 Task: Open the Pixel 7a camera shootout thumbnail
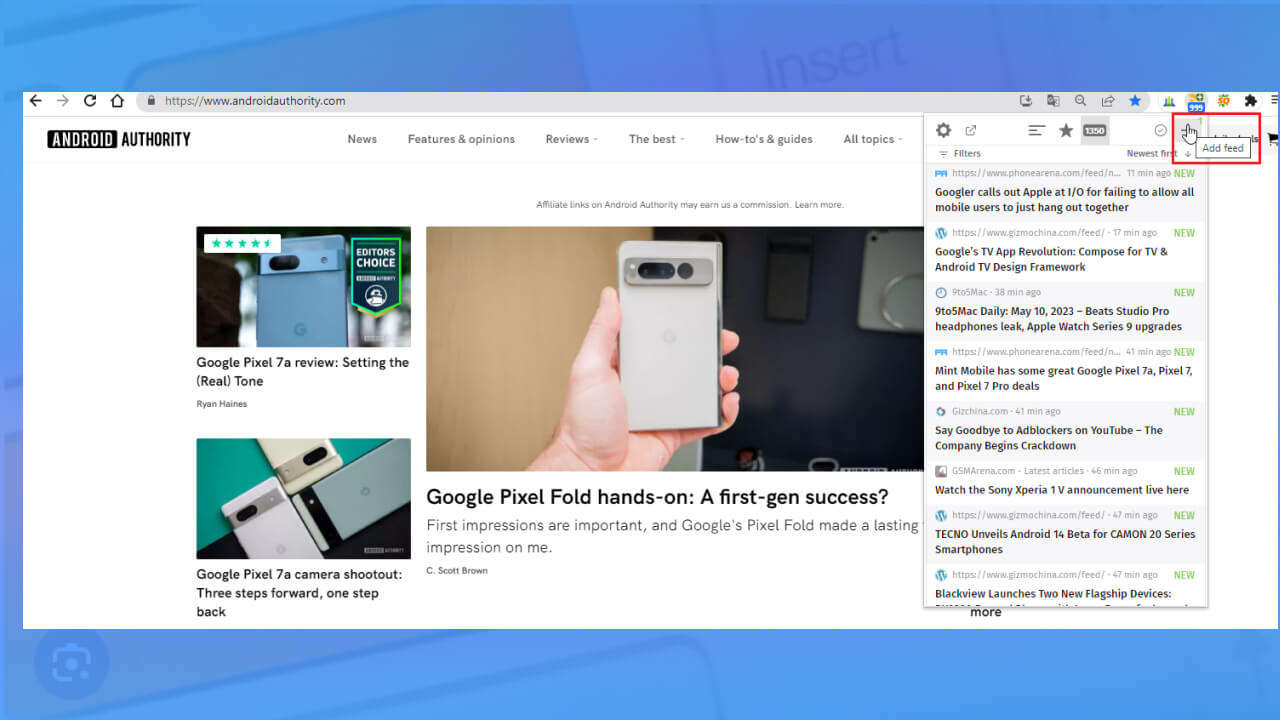(303, 498)
